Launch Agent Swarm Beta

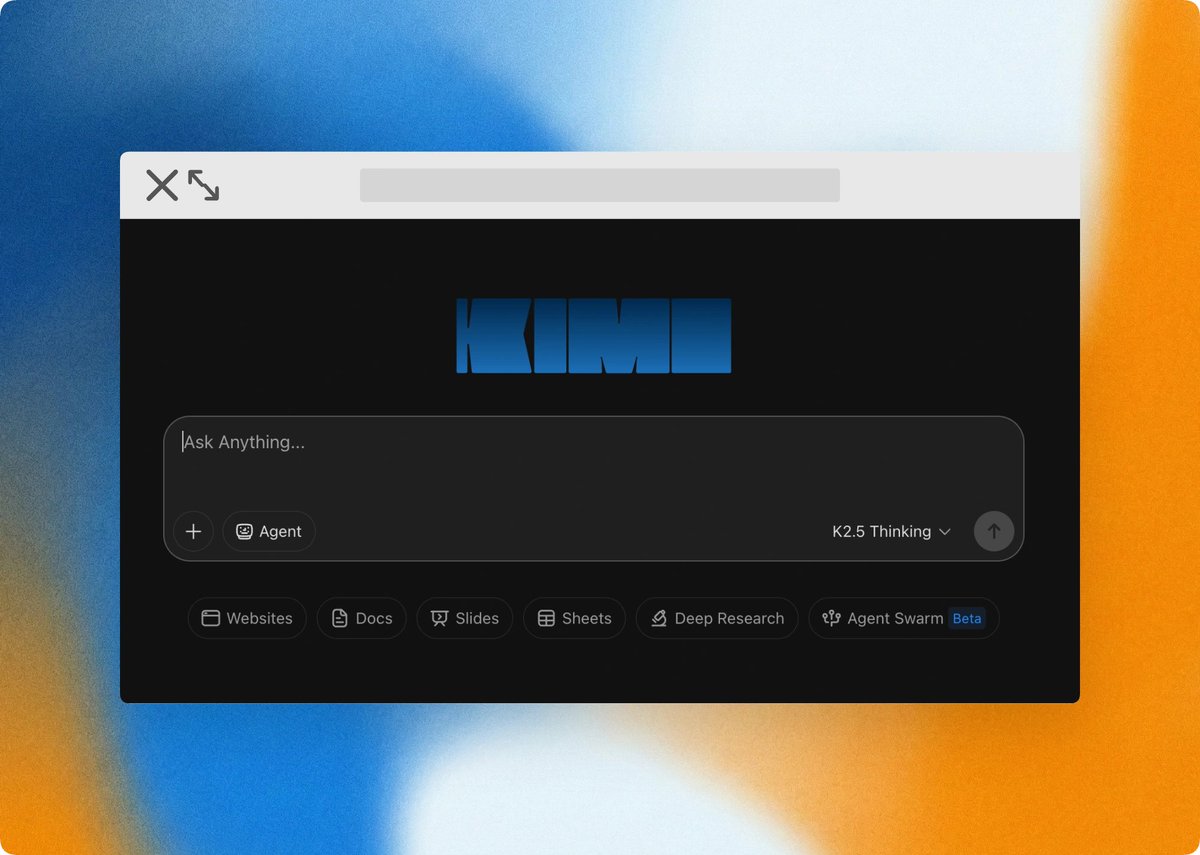904,618
